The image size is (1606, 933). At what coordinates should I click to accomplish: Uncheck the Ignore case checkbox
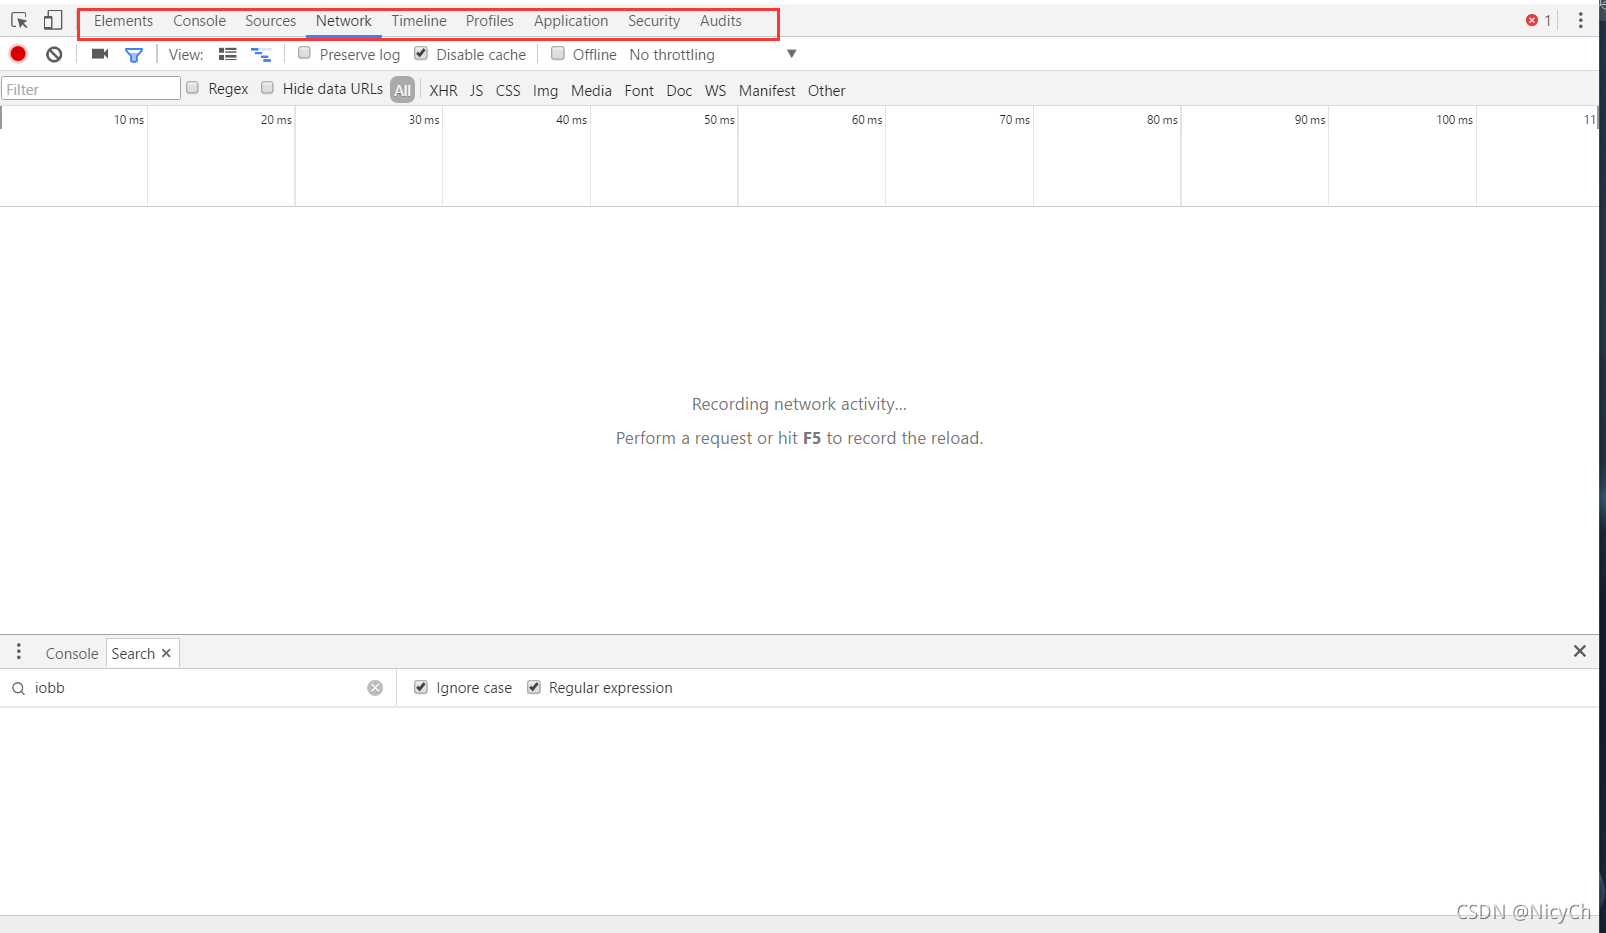click(421, 687)
